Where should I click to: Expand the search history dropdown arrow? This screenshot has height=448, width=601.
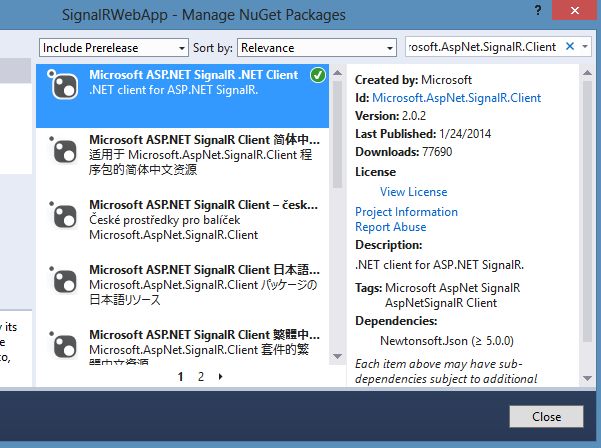coord(585,47)
